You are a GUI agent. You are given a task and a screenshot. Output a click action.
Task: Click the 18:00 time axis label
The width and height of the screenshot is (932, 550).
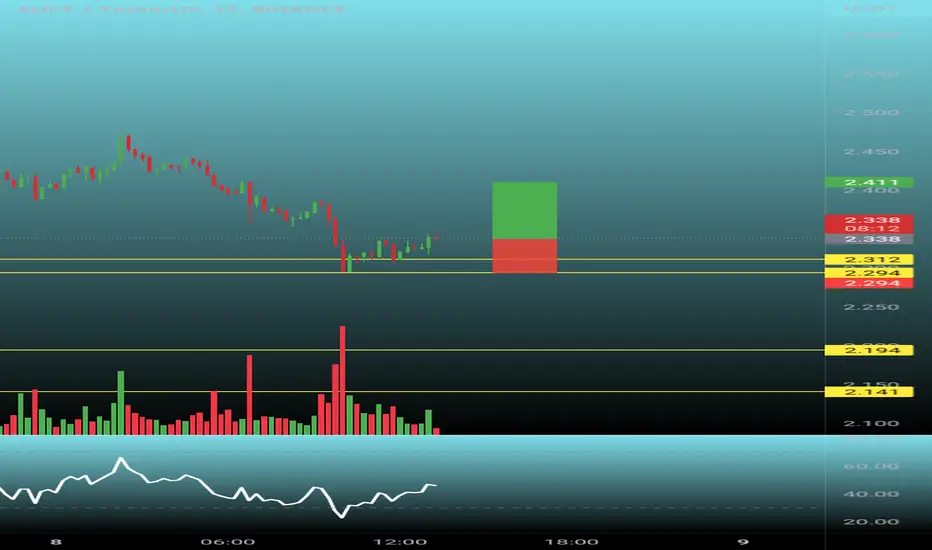[571, 542]
